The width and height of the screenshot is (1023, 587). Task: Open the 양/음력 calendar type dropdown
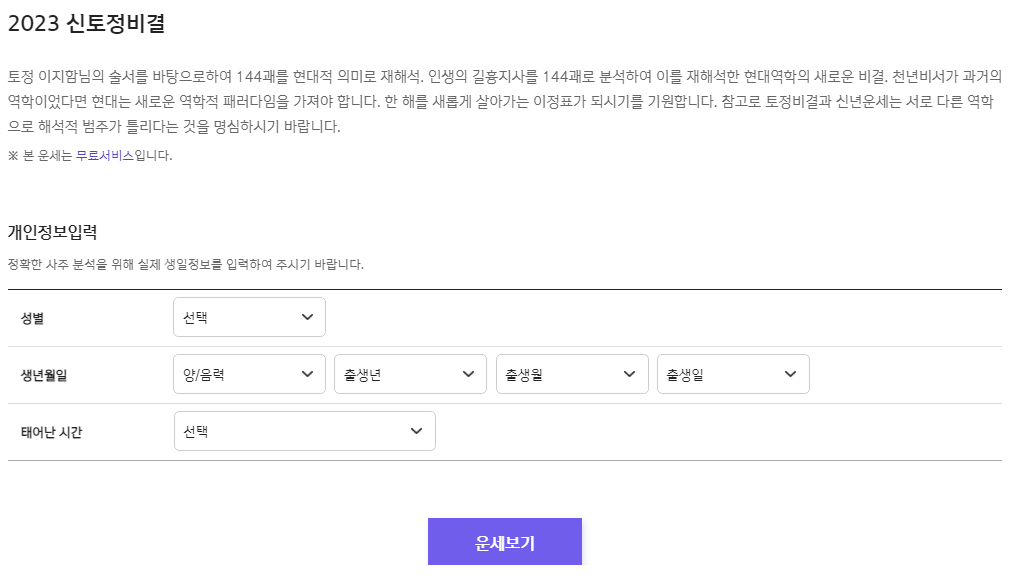pyautogui.click(x=249, y=373)
